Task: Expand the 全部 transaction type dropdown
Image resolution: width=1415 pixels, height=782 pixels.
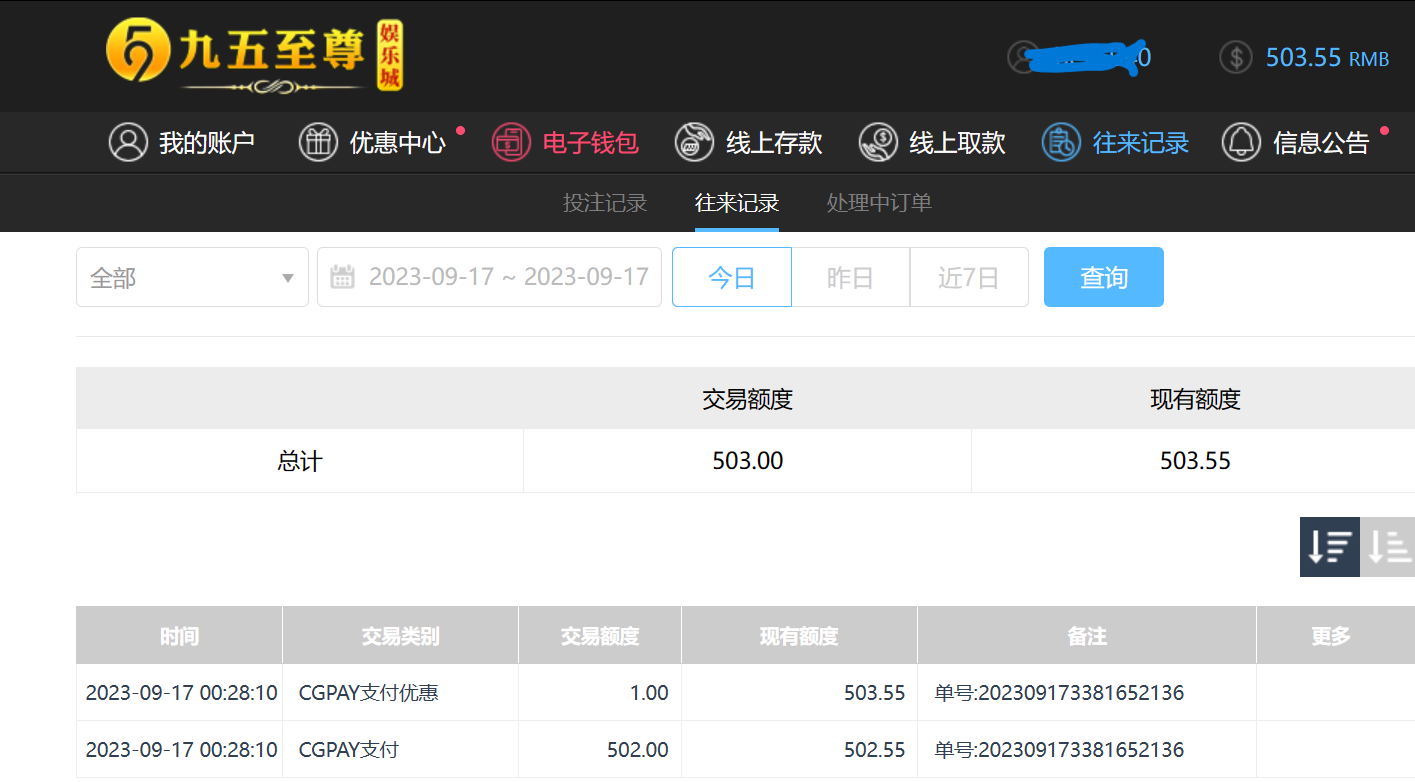Action: point(192,277)
